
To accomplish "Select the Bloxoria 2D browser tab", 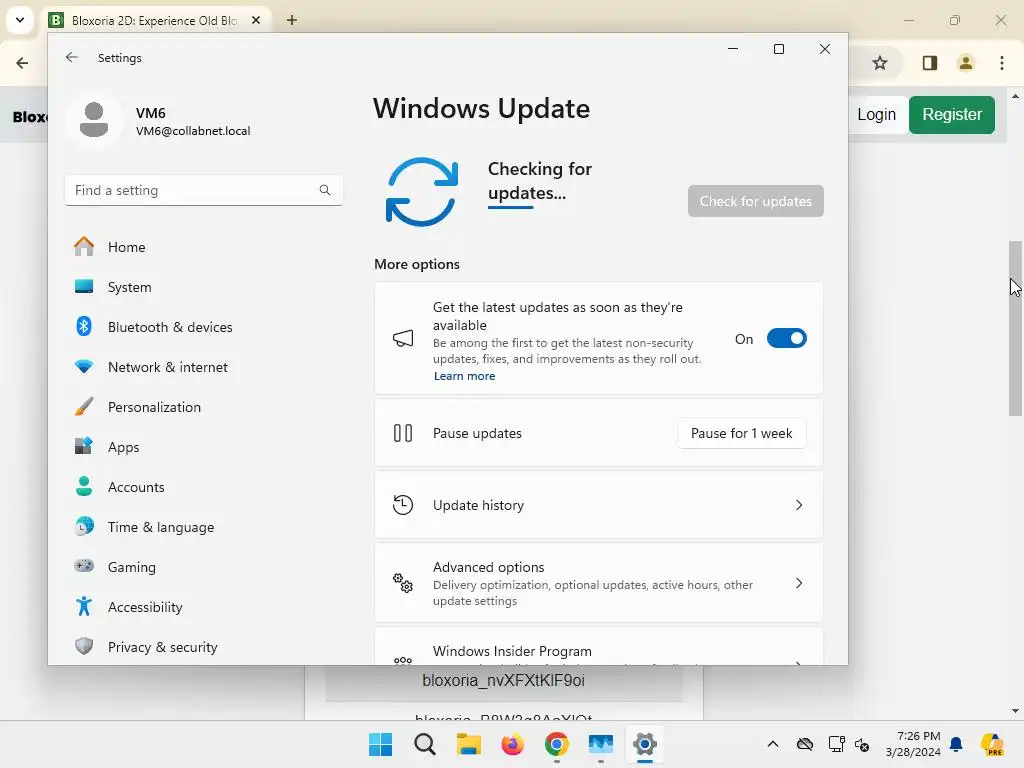I will [155, 21].
